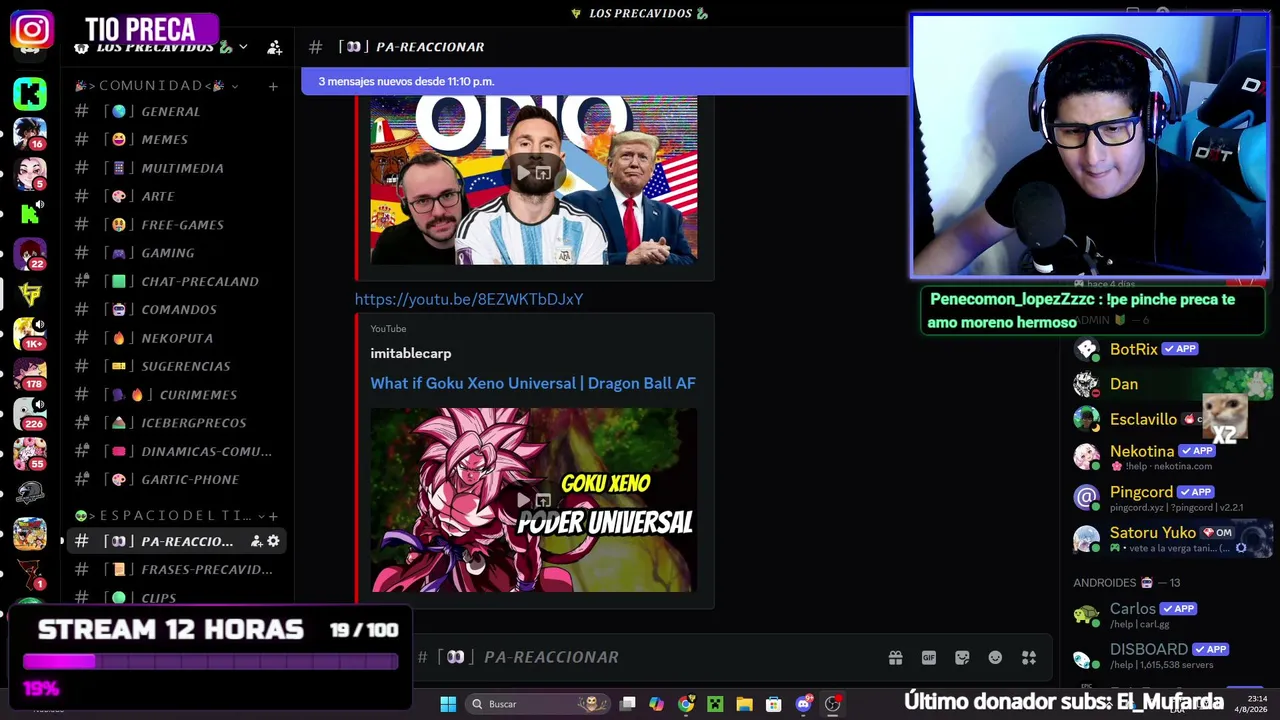Switch to OBS Studio on taskbar
This screenshot has height=720, width=1280.
(x=832, y=704)
